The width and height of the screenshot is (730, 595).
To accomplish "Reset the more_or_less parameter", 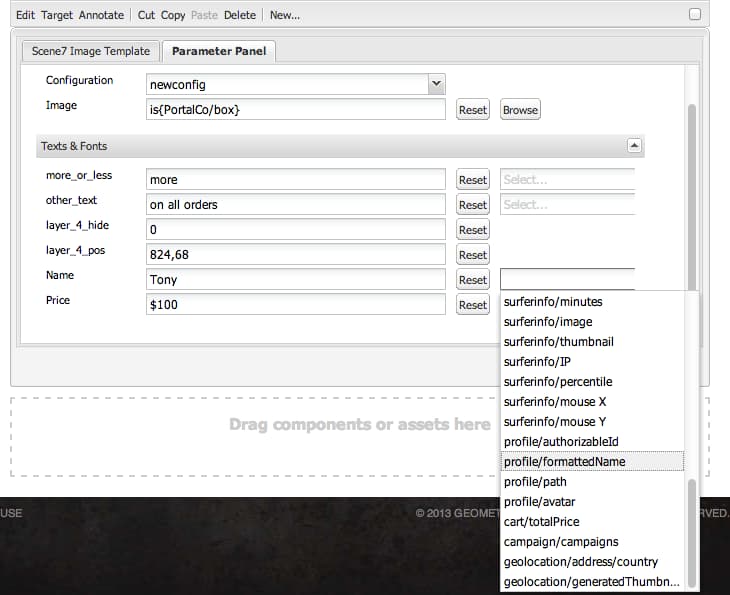I will tap(473, 180).
